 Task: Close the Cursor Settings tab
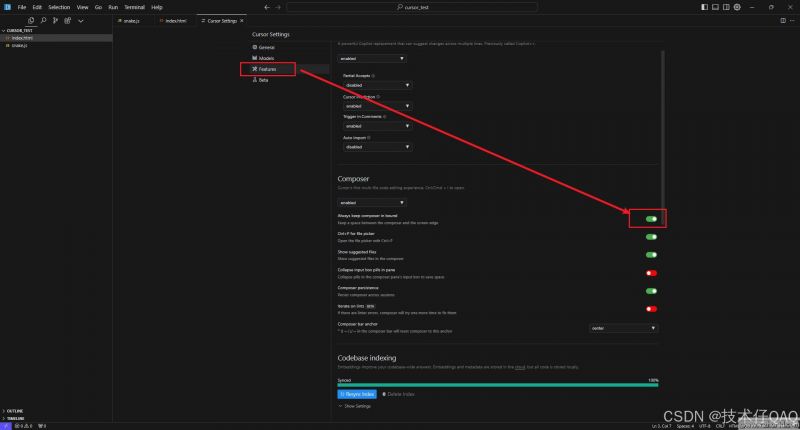point(242,21)
